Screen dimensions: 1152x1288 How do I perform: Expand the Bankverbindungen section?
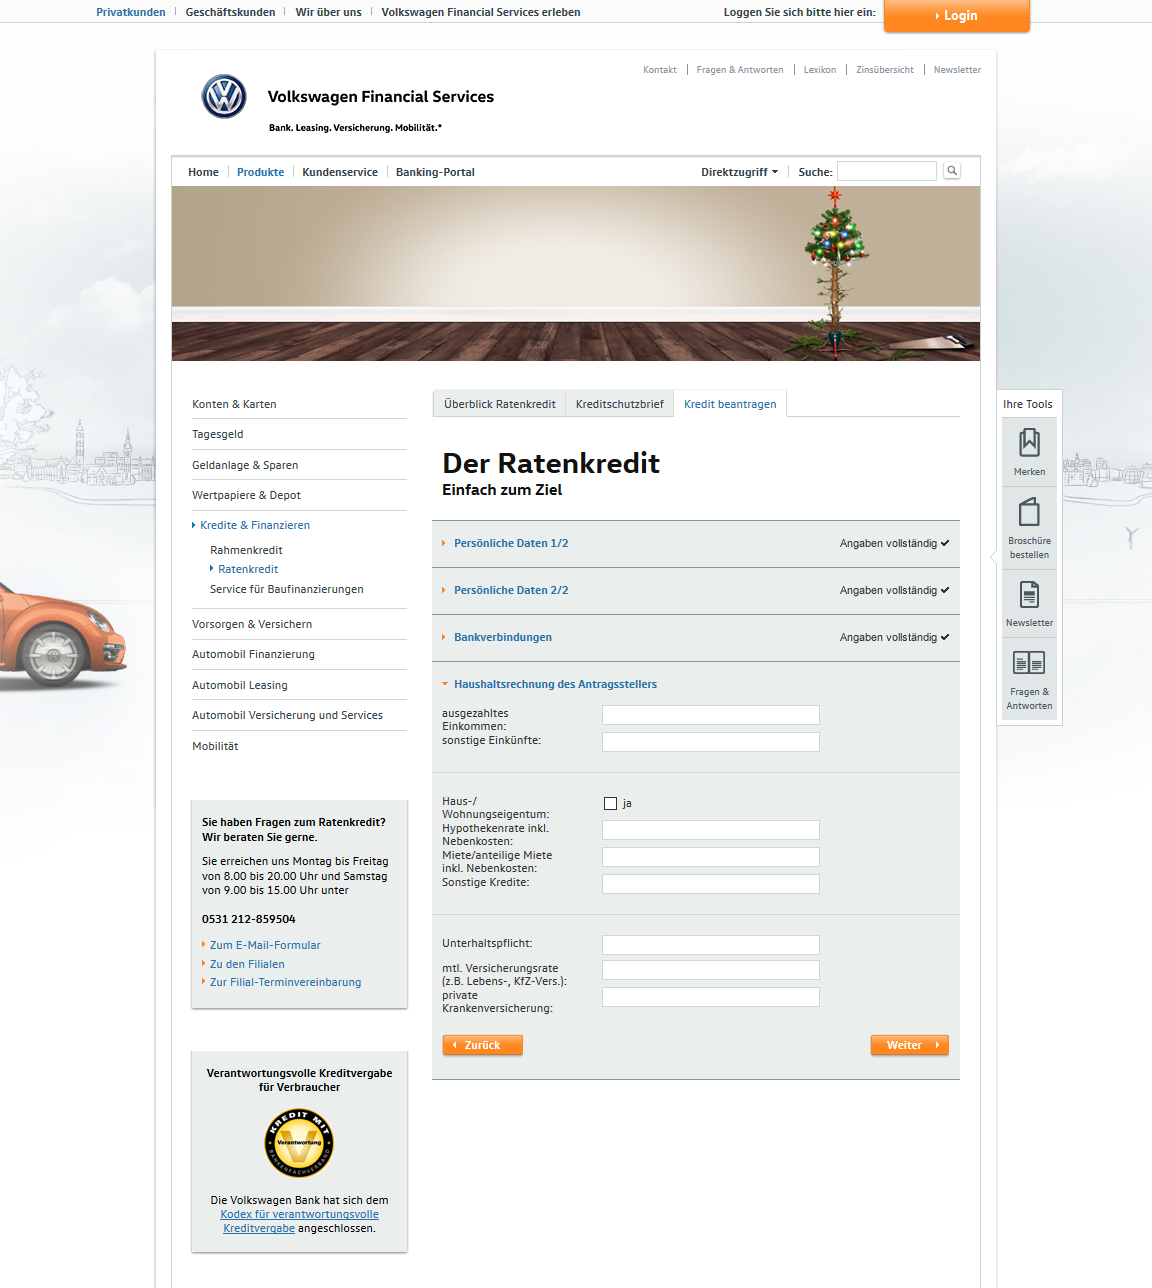click(502, 637)
